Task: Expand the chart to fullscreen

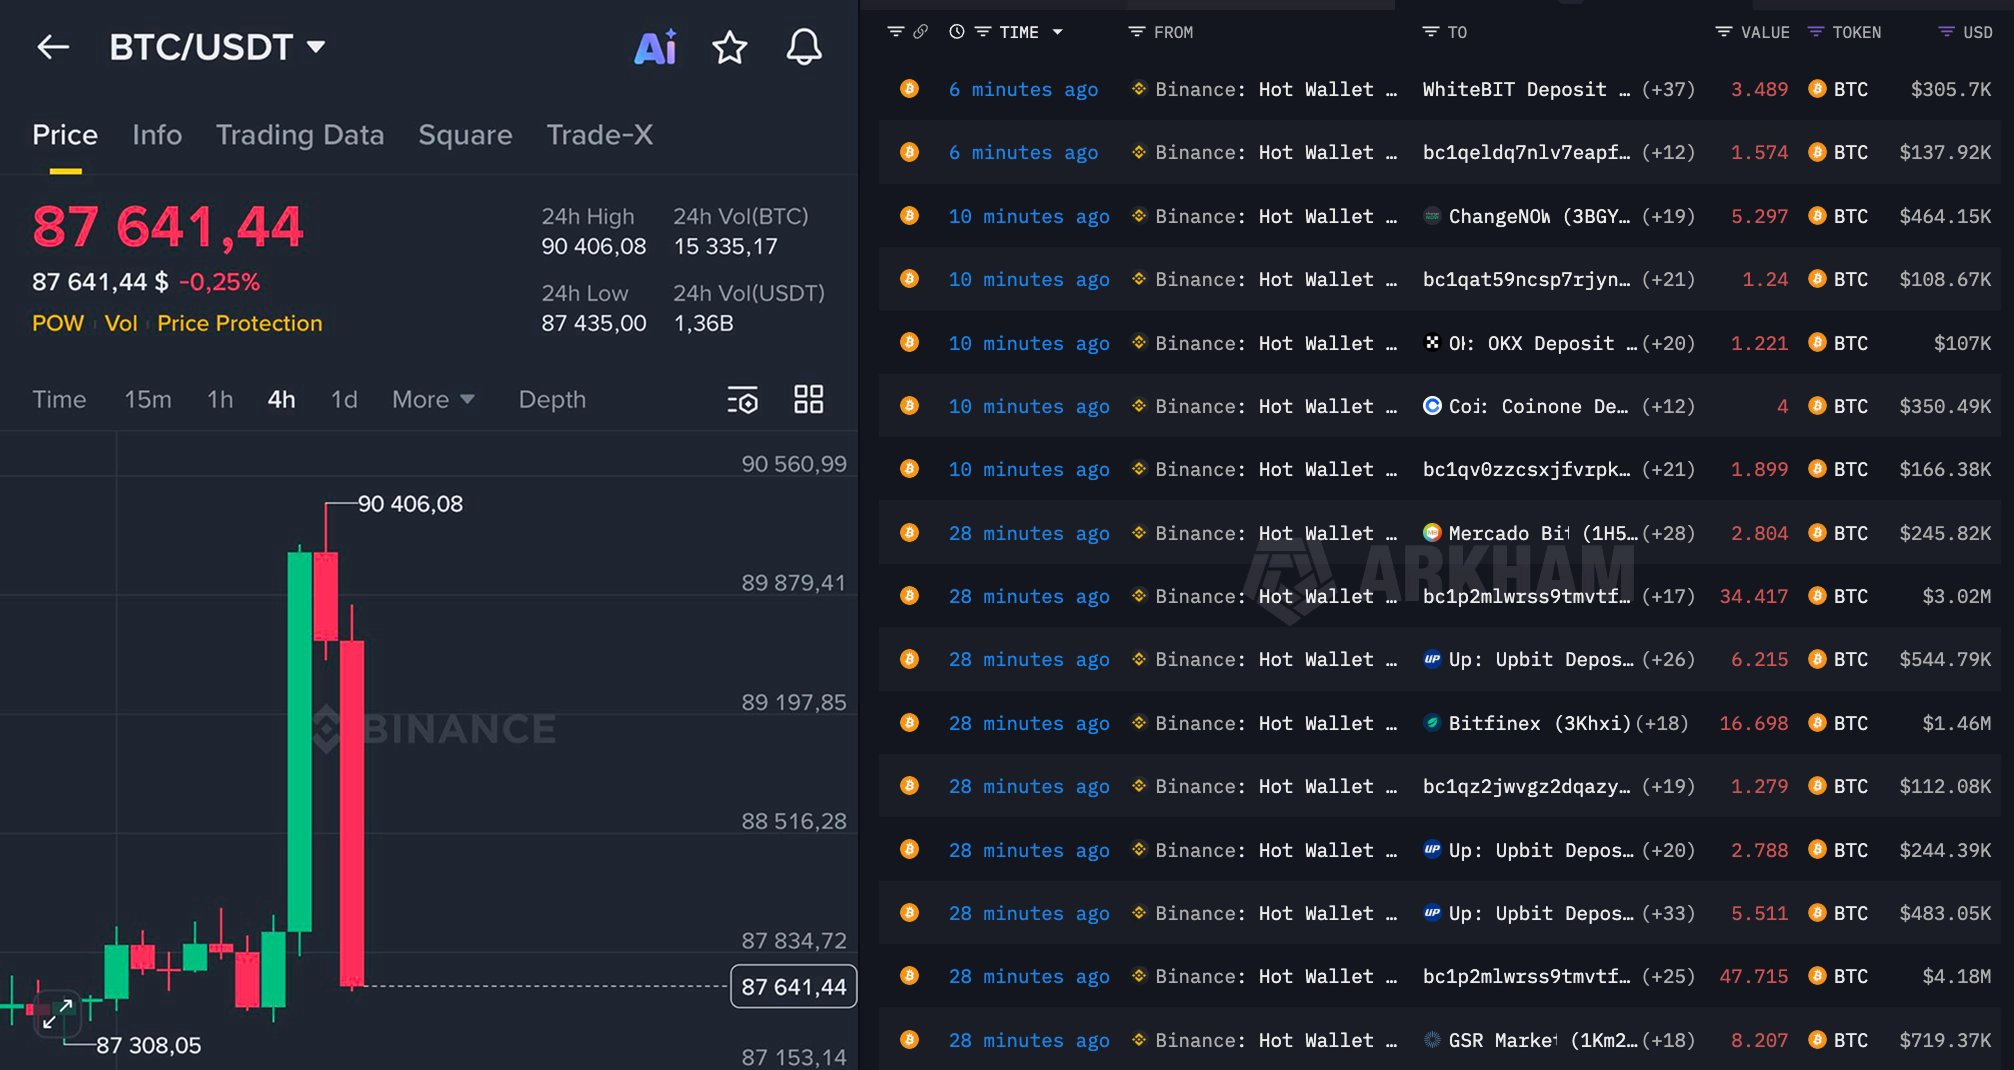Action: (57, 1013)
